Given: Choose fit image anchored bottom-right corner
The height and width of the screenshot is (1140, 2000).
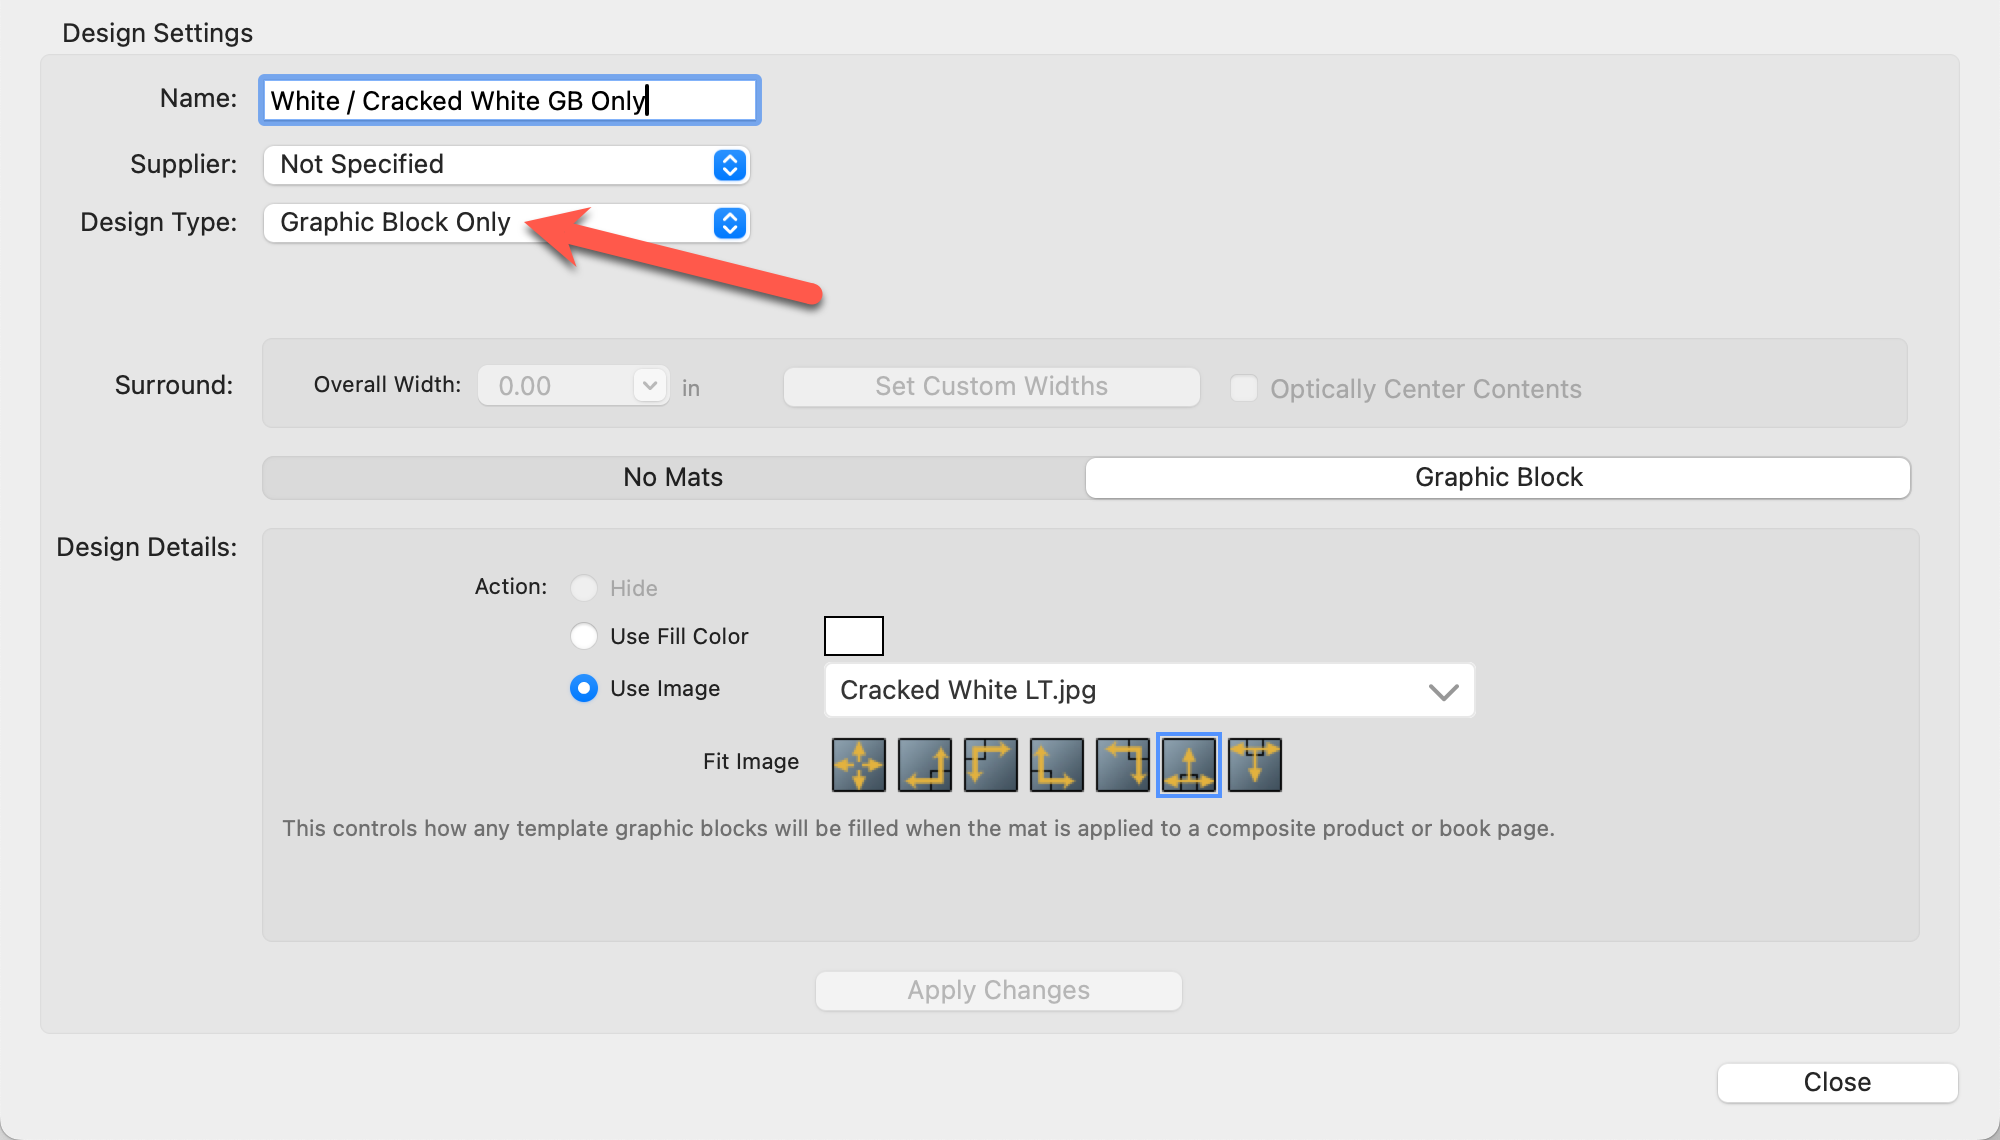Looking at the screenshot, I should [x=924, y=765].
